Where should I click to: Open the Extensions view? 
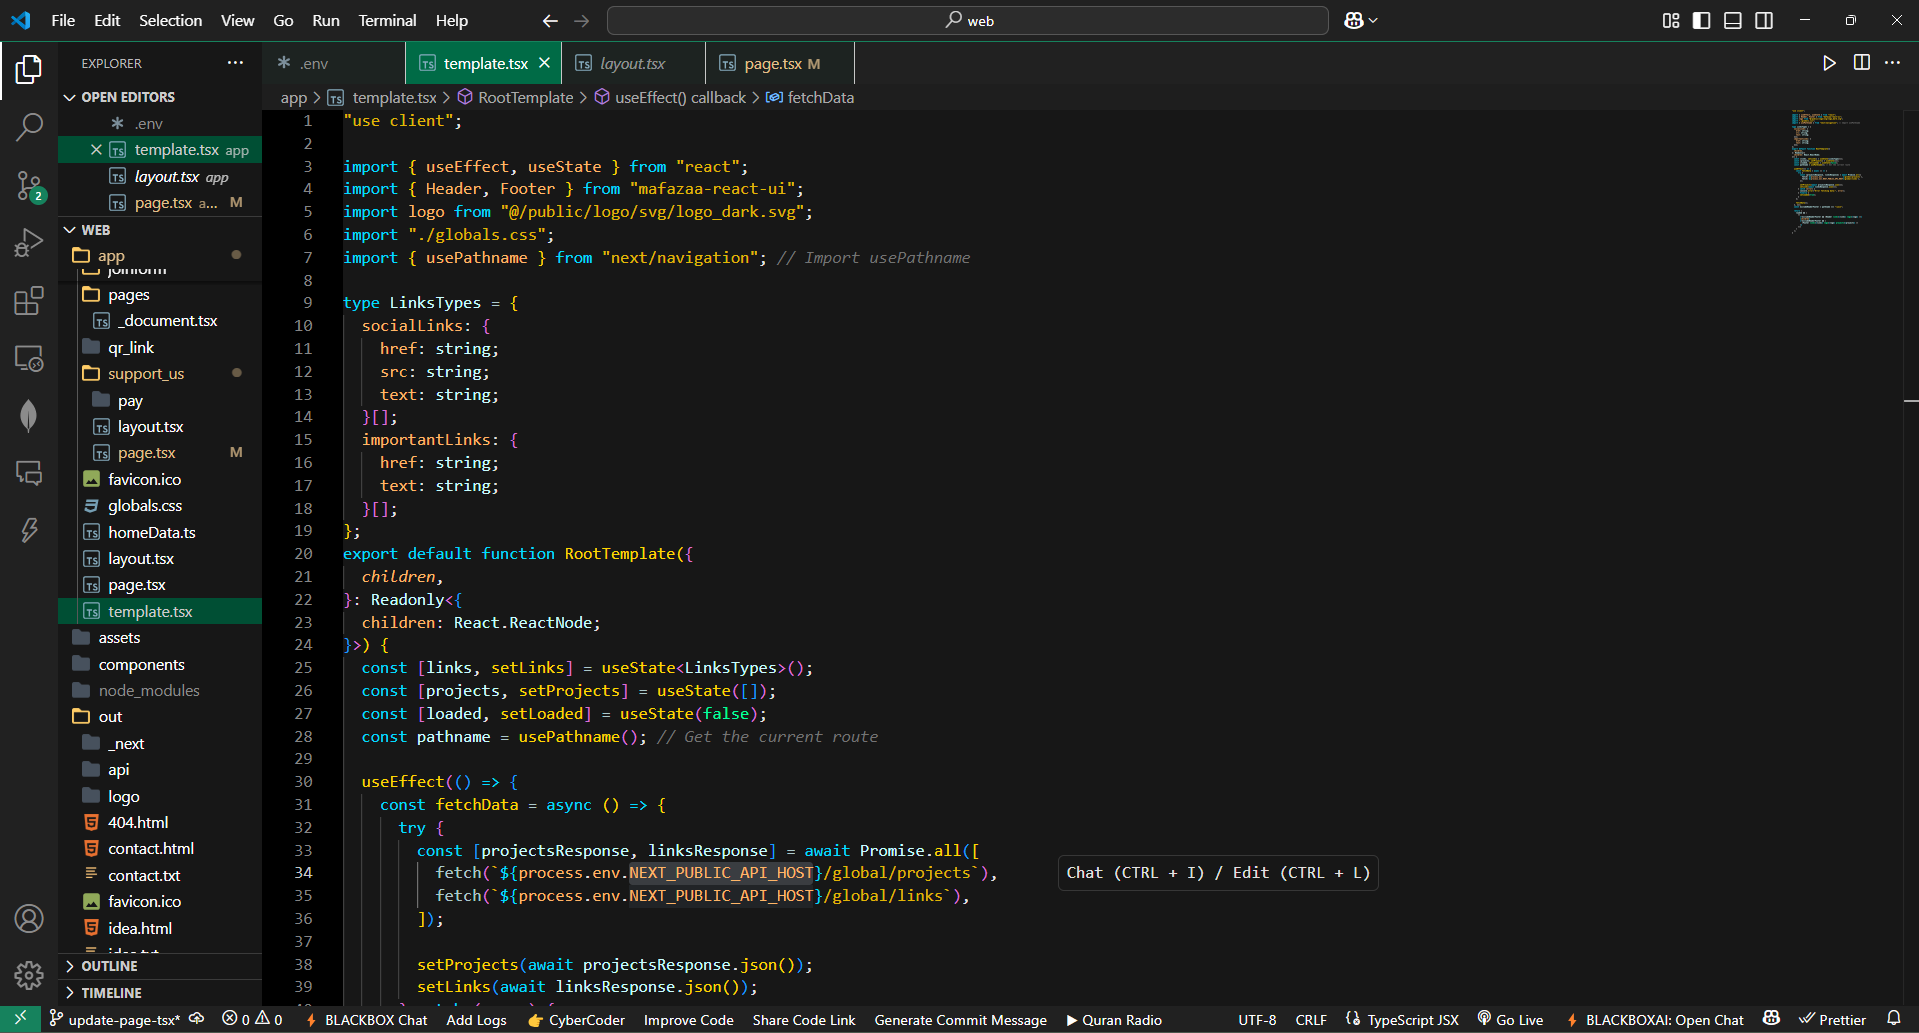tap(29, 301)
